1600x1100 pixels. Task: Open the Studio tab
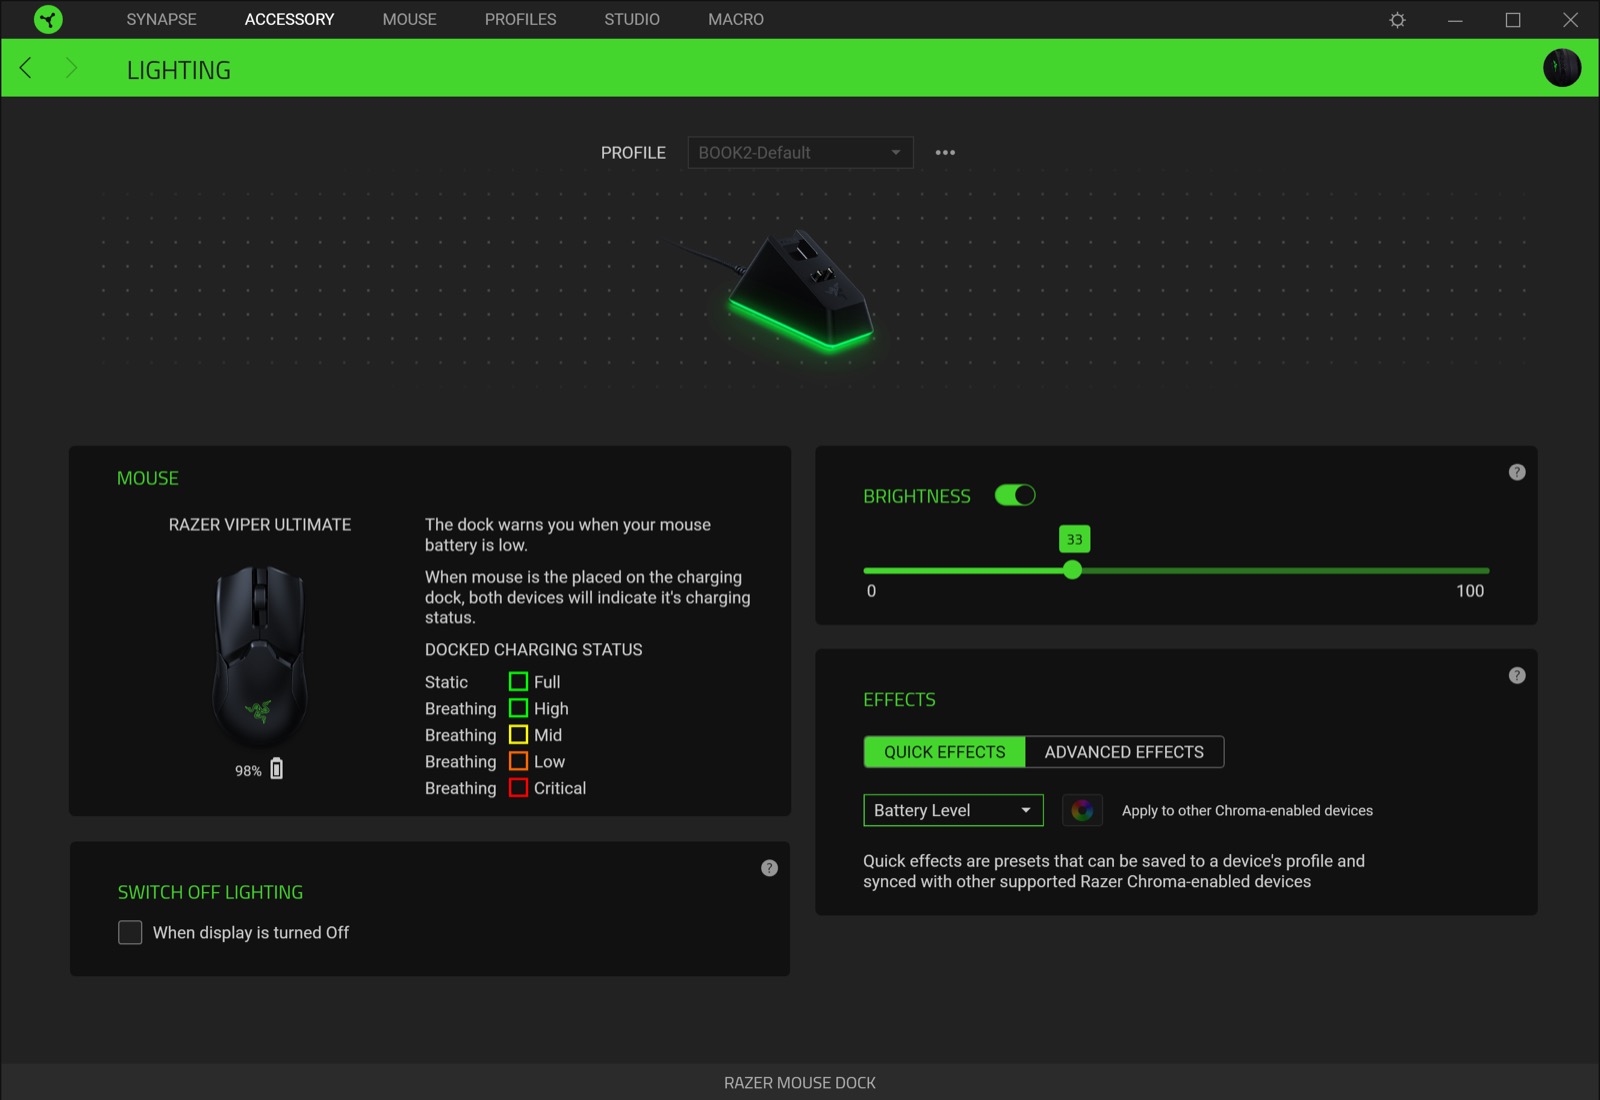pos(632,19)
